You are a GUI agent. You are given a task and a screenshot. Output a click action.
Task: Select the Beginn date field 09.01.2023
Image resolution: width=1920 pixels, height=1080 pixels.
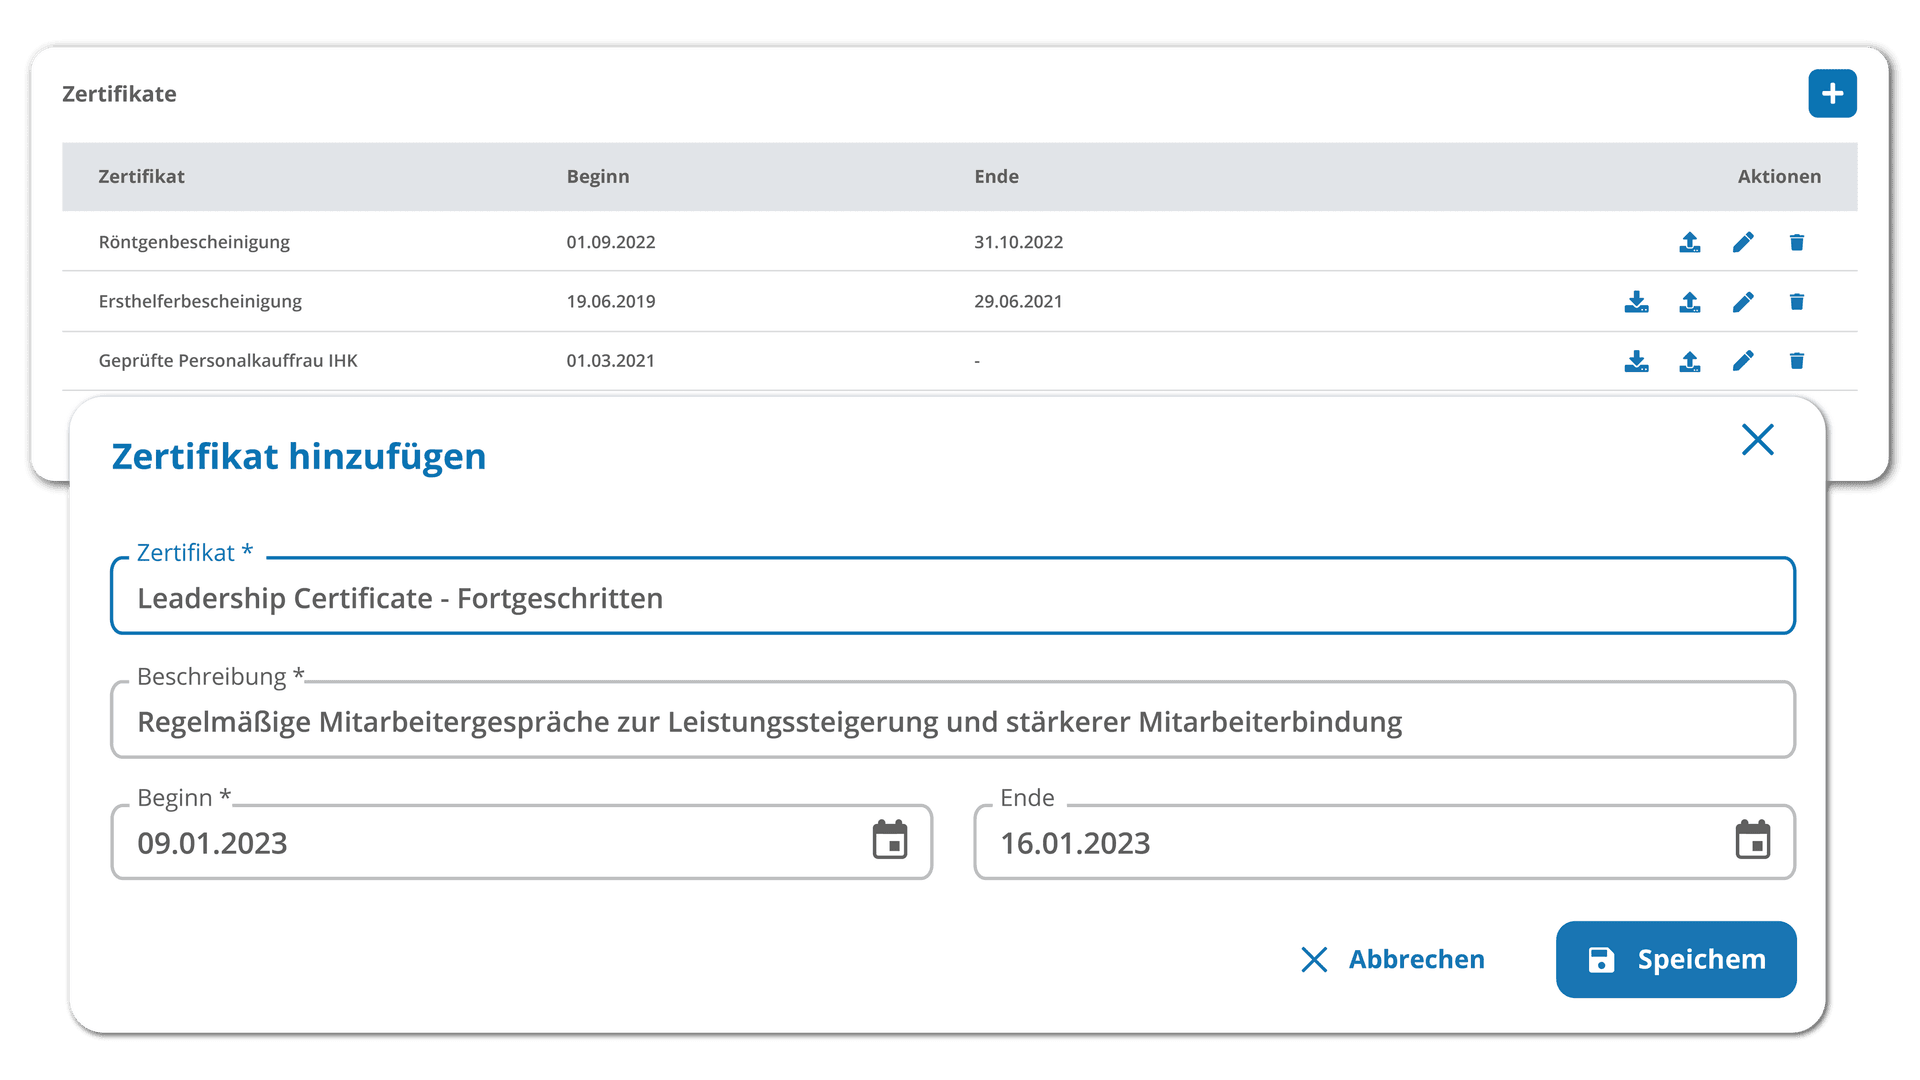(522, 842)
